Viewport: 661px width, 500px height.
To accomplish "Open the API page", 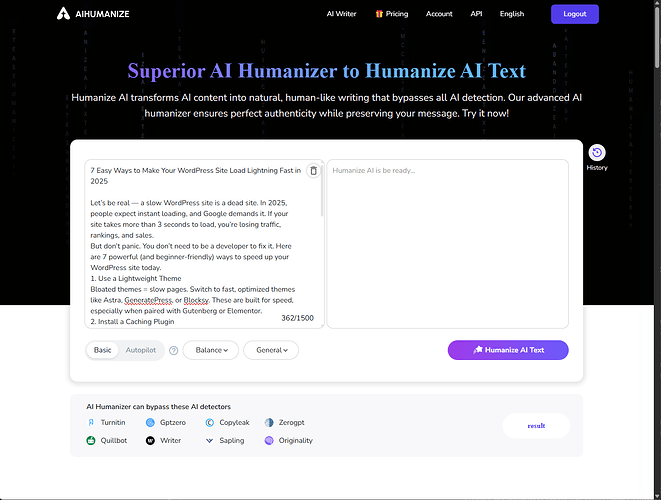I will coord(476,14).
